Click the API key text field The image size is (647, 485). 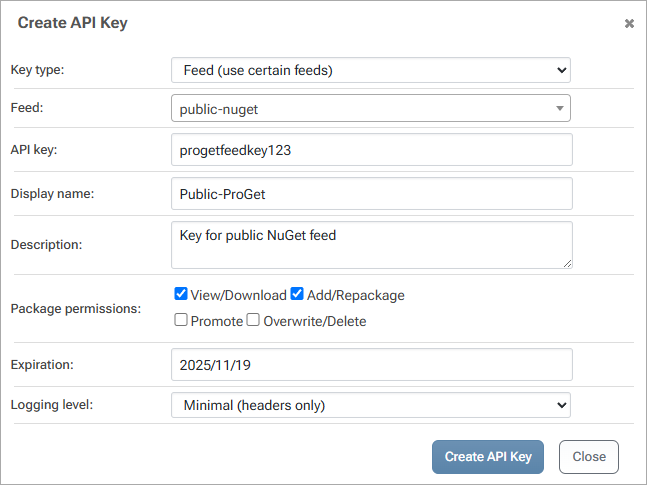371,150
